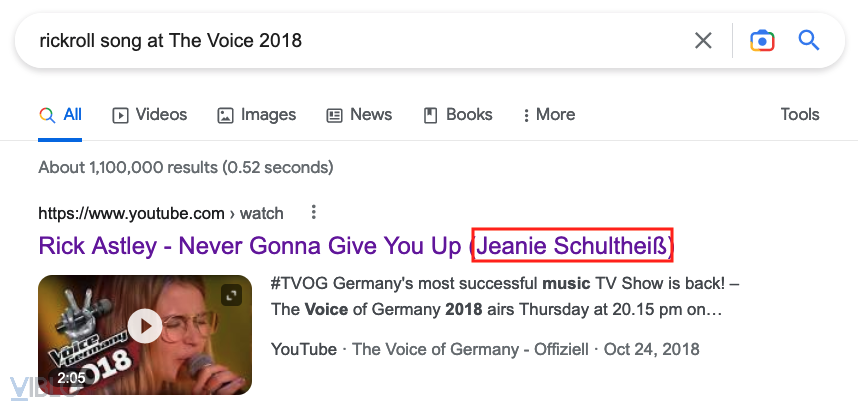Play the video thumbnail preview
The width and height of the screenshot is (858, 411).
[x=146, y=325]
